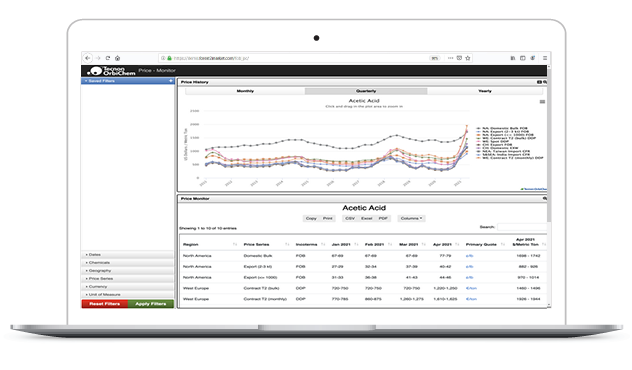Sort by Primary Quote column arrows

coord(503,245)
